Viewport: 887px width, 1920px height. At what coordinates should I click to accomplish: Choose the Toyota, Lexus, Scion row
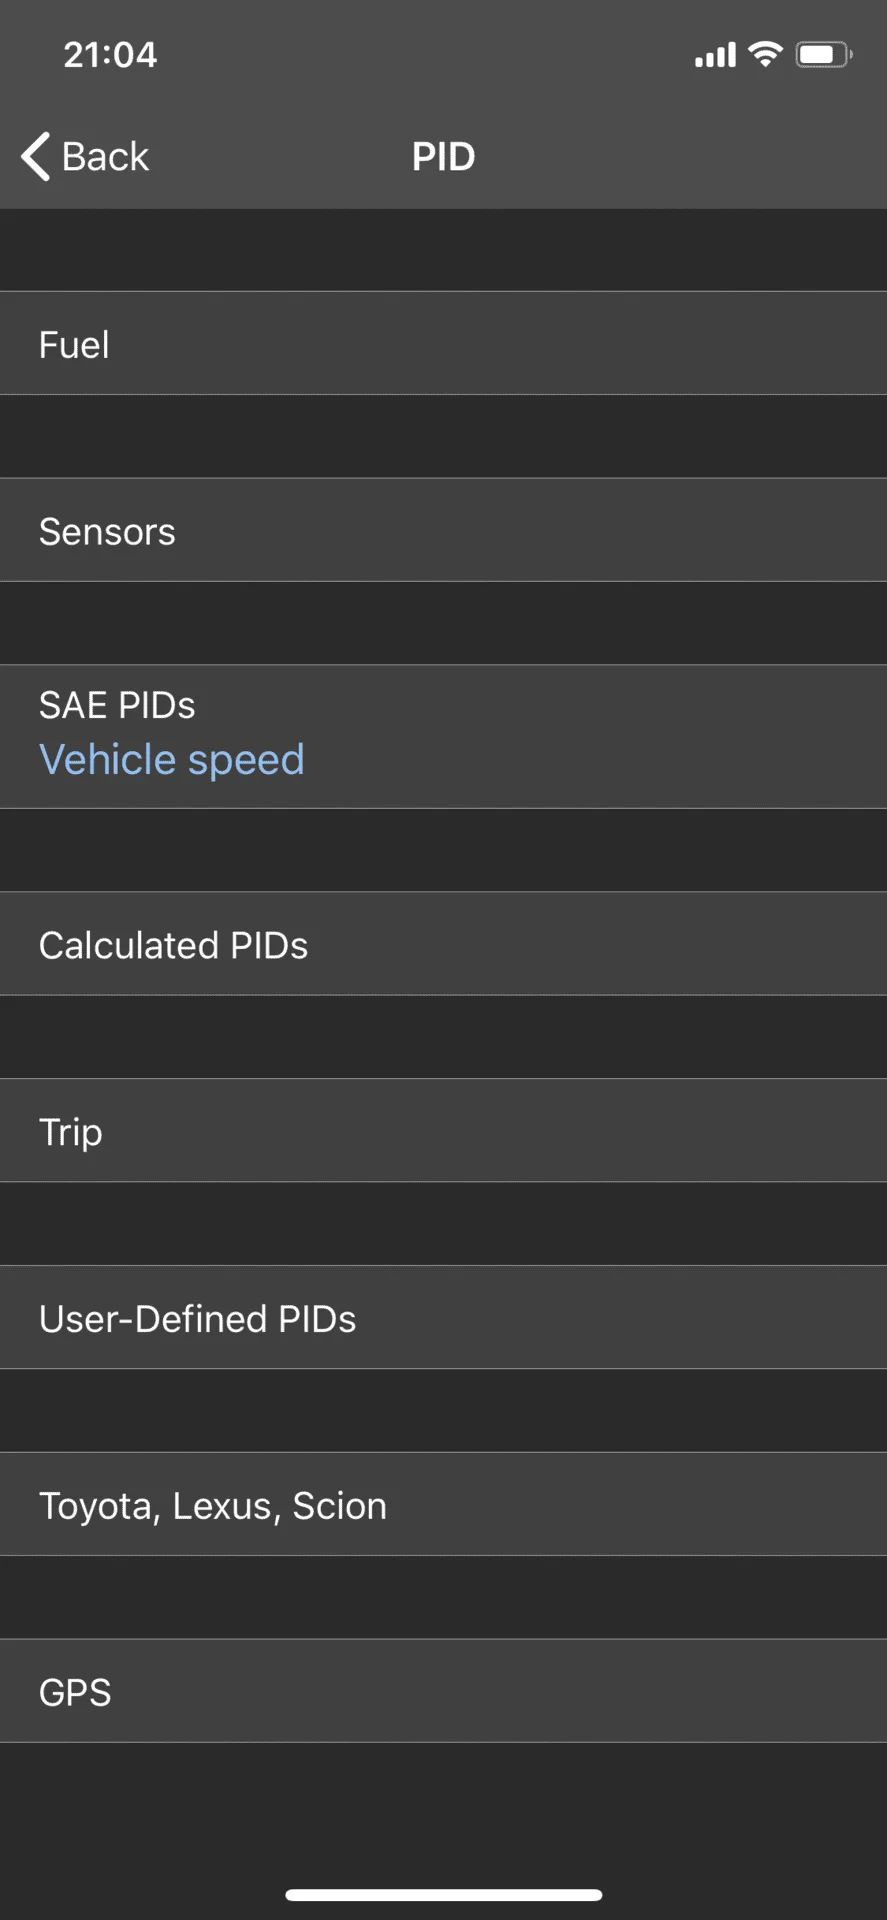(443, 1505)
